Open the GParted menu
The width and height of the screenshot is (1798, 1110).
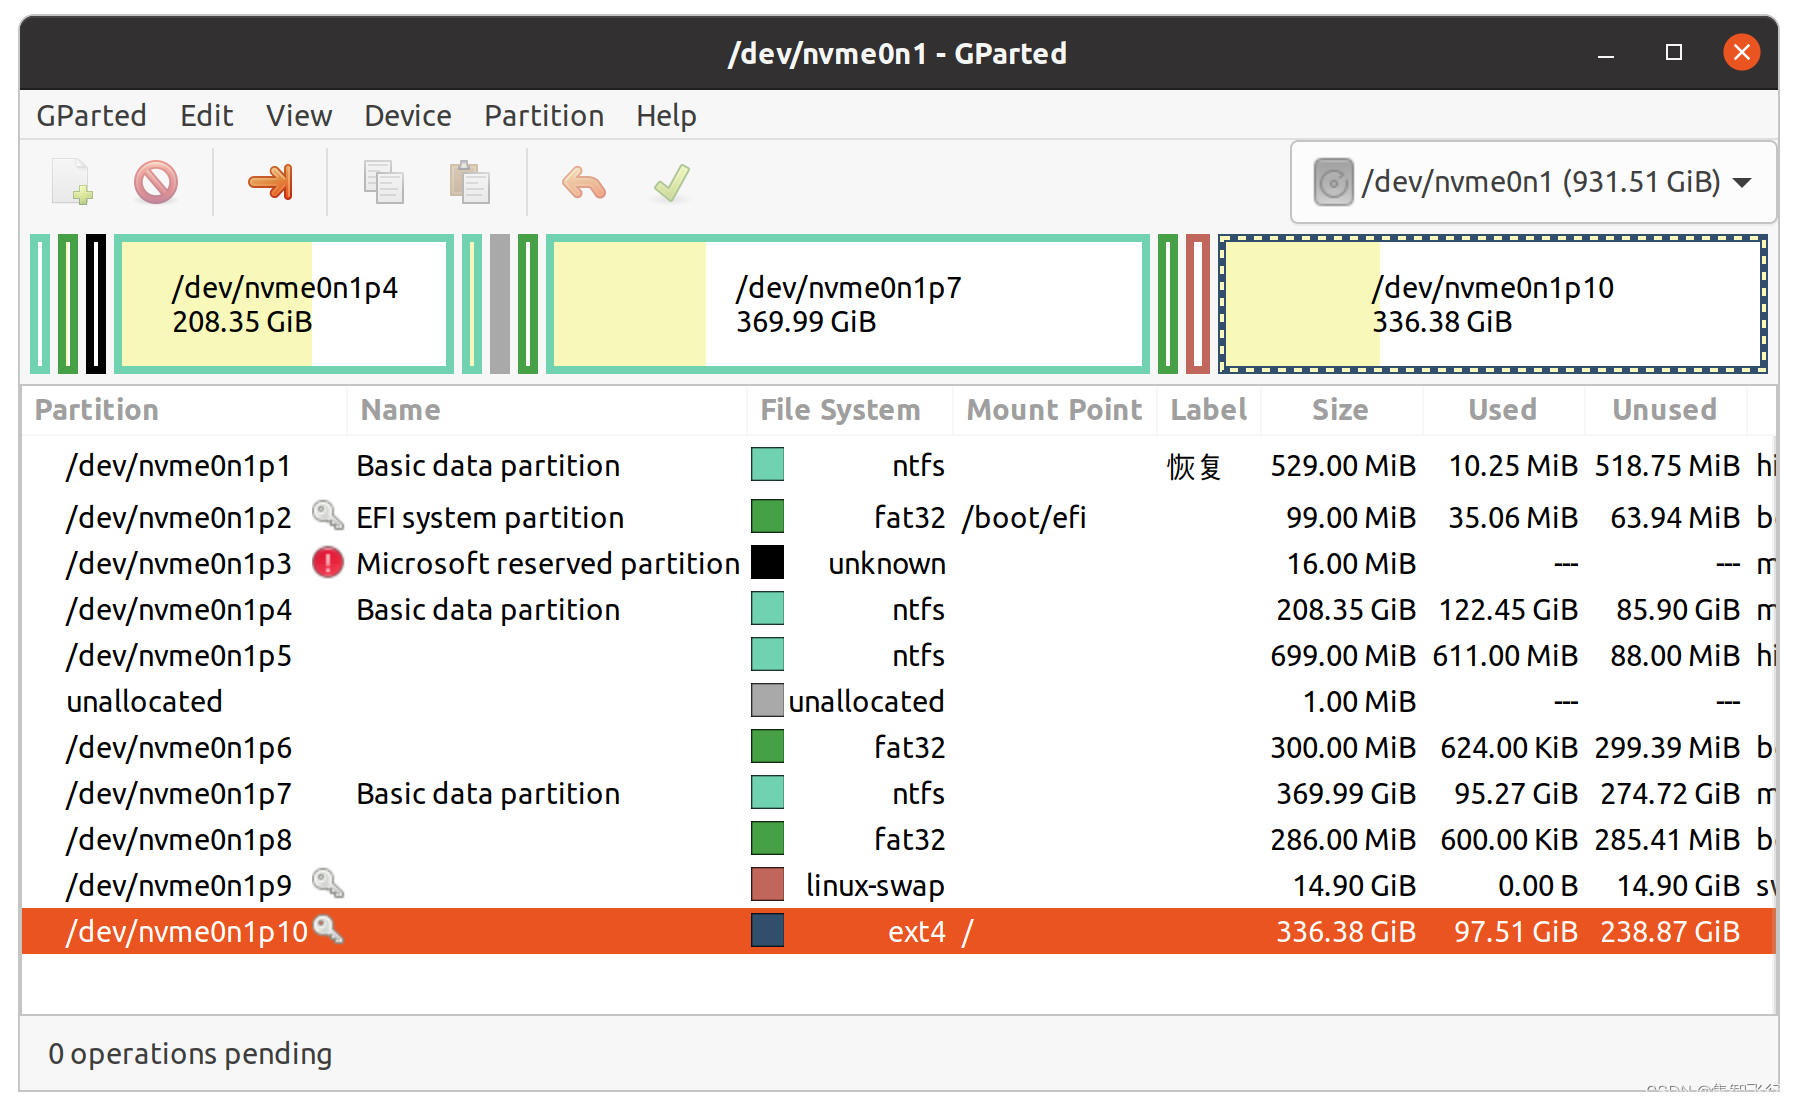pyautogui.click(x=91, y=115)
